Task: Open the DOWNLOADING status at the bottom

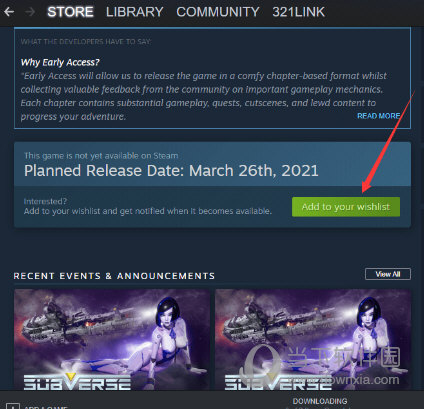Action: click(320, 401)
